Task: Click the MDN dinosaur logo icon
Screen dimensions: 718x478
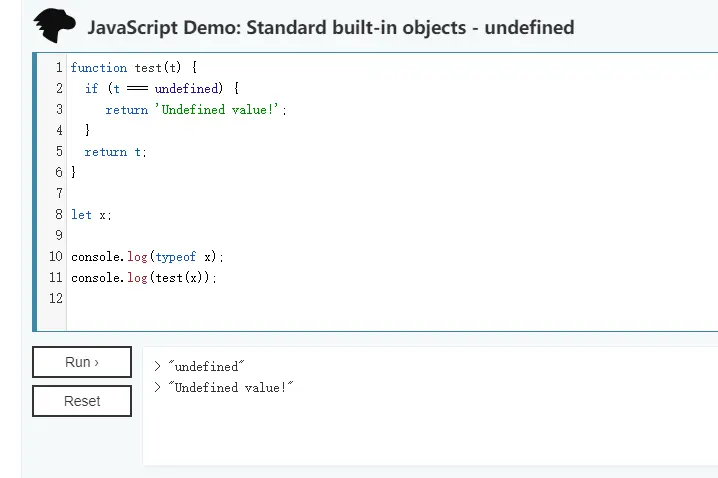Action: [x=54, y=26]
